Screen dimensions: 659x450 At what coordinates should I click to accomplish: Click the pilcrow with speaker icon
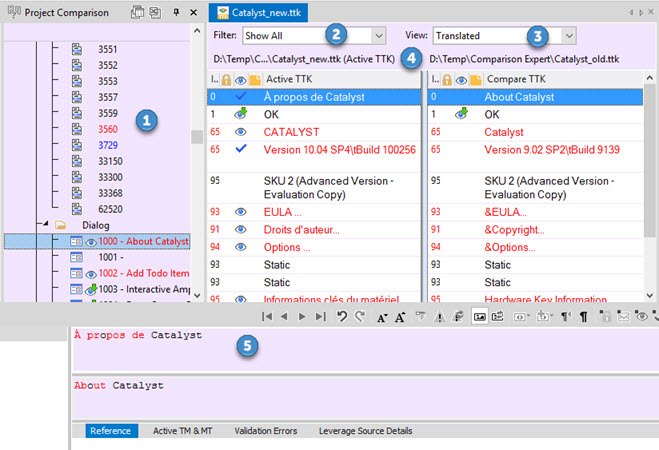point(566,317)
